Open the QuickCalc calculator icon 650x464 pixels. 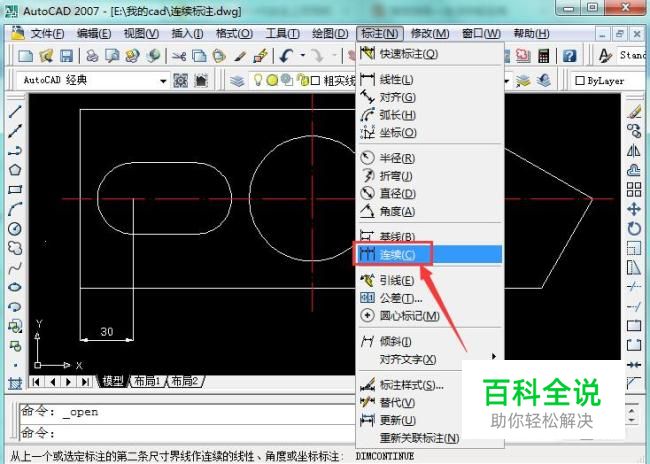(543, 56)
